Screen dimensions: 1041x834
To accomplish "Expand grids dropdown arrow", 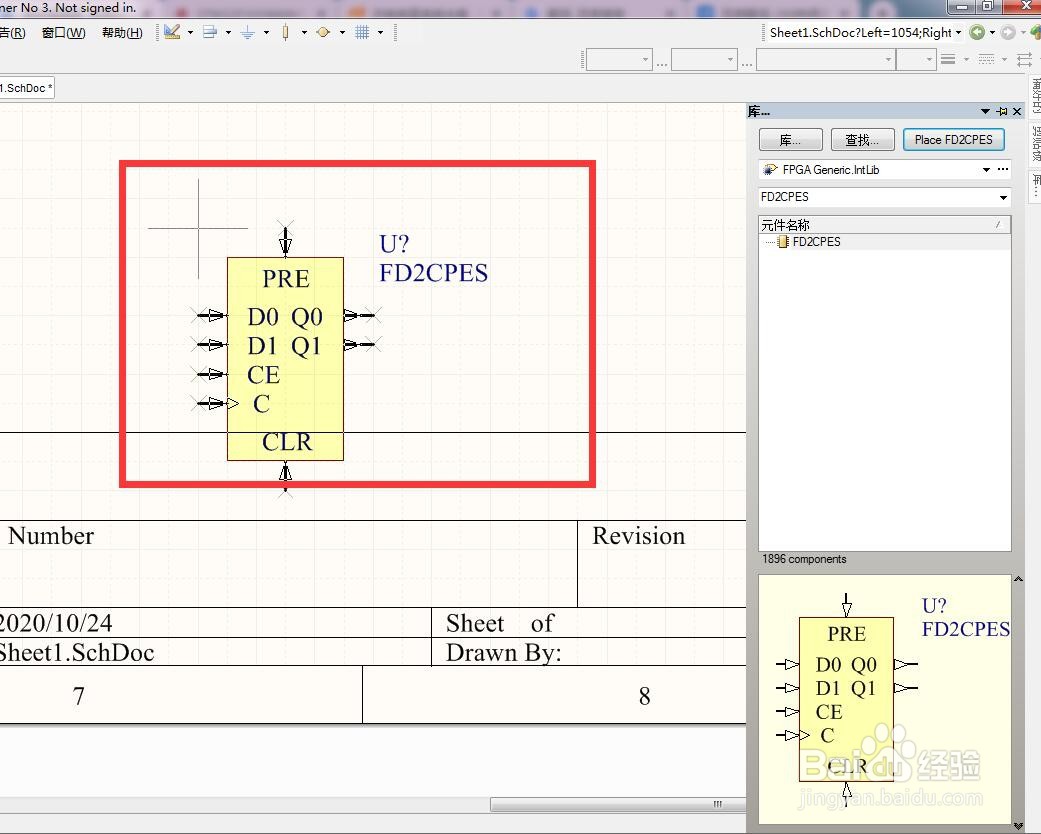I will [380, 32].
